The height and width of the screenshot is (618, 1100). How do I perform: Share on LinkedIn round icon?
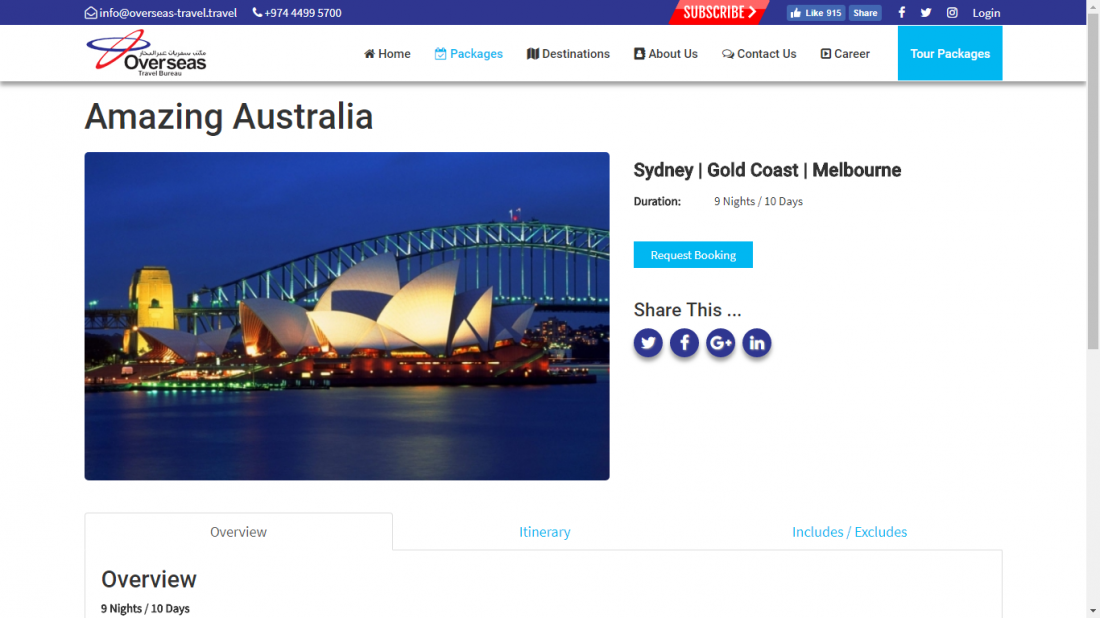click(x=756, y=342)
